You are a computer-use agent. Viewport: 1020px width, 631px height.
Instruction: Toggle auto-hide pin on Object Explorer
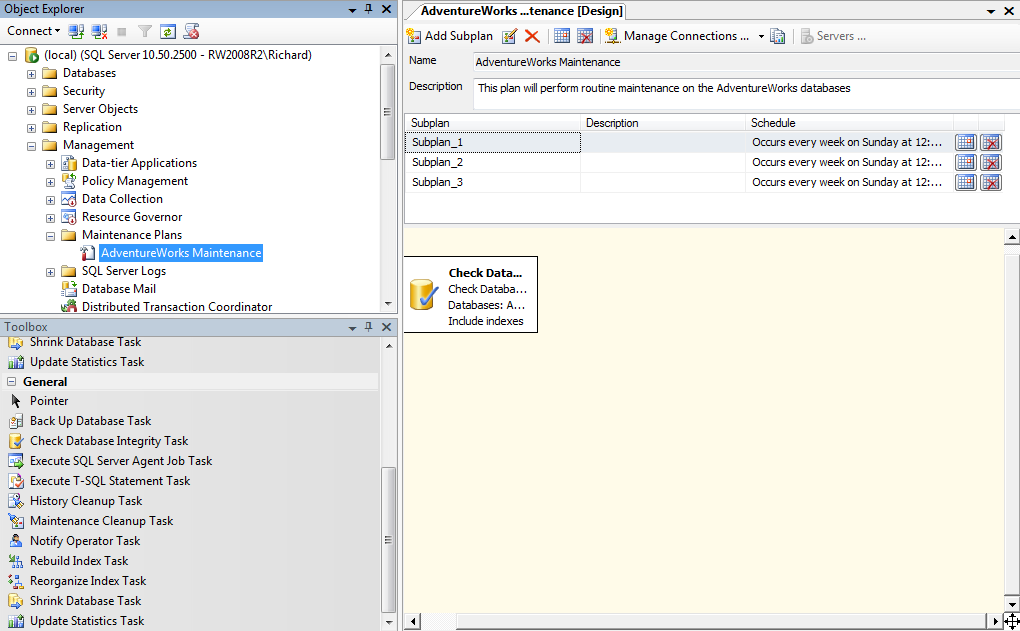[x=369, y=9]
